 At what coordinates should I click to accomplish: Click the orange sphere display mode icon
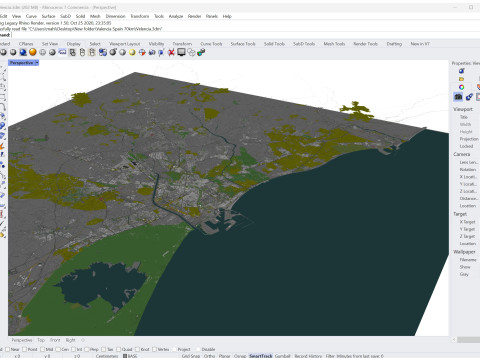[x=33, y=52]
